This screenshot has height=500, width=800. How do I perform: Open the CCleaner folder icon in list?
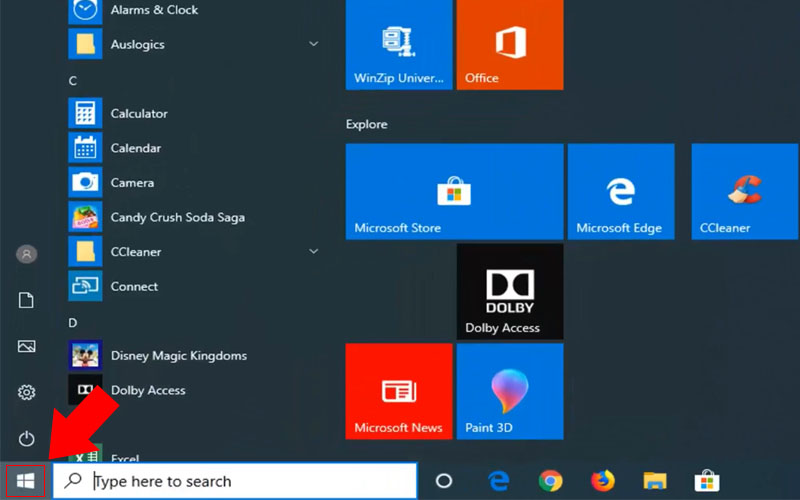click(x=85, y=252)
